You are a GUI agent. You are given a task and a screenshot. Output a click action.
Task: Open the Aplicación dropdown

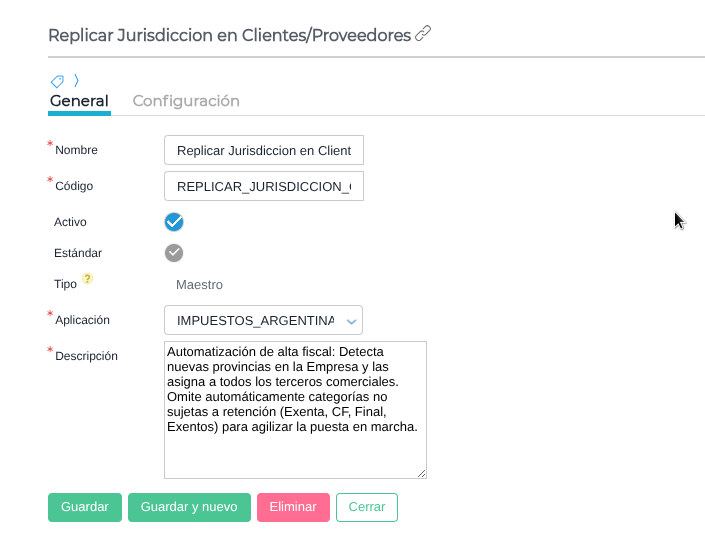click(x=263, y=320)
